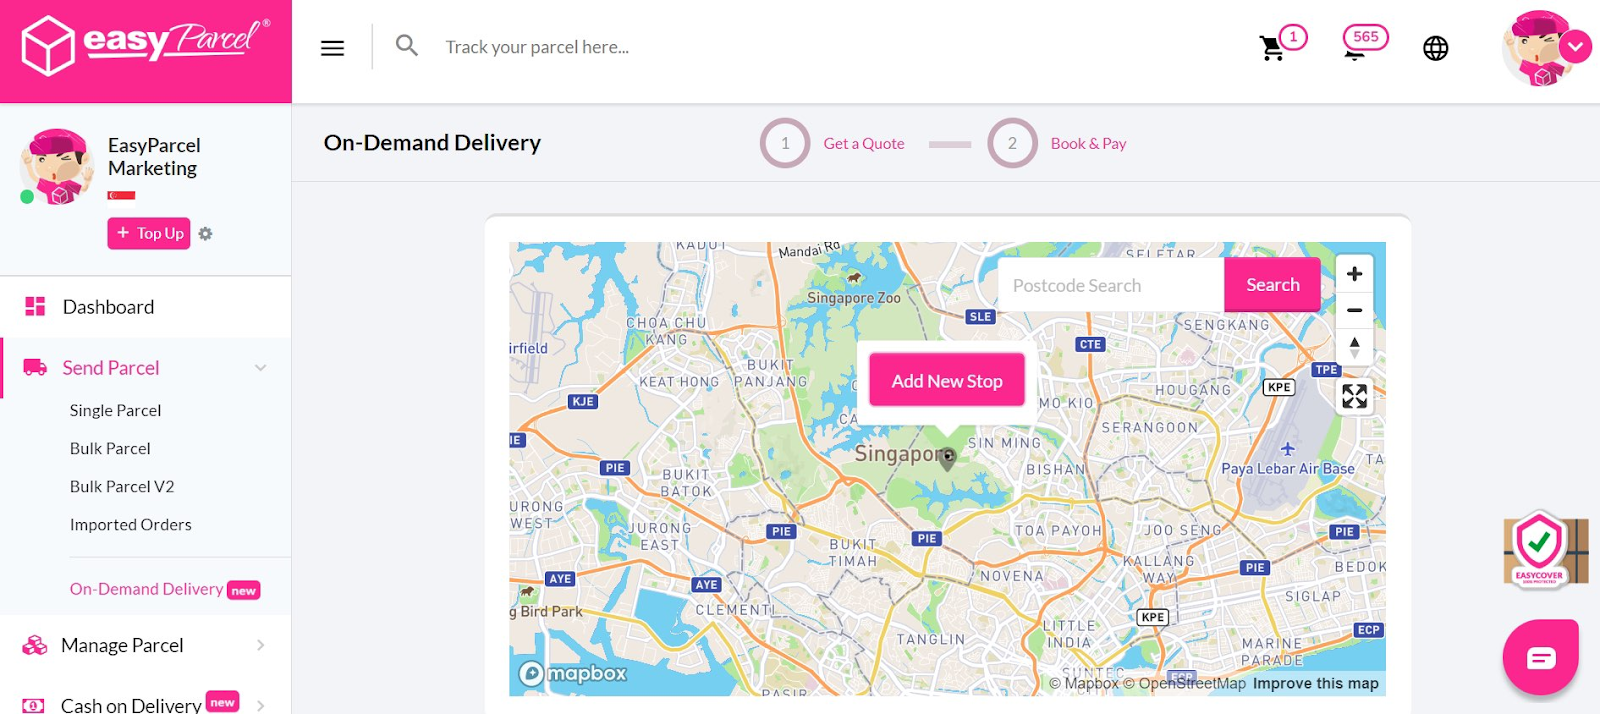This screenshot has width=1600, height=714.
Task: Open the language globe icon
Action: click(x=1435, y=47)
